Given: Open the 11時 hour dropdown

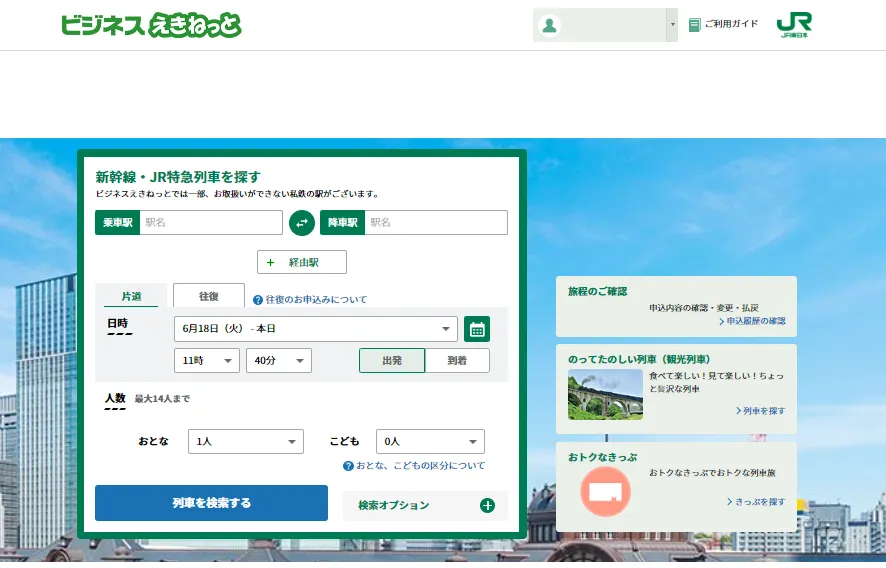Looking at the screenshot, I should 207,361.
